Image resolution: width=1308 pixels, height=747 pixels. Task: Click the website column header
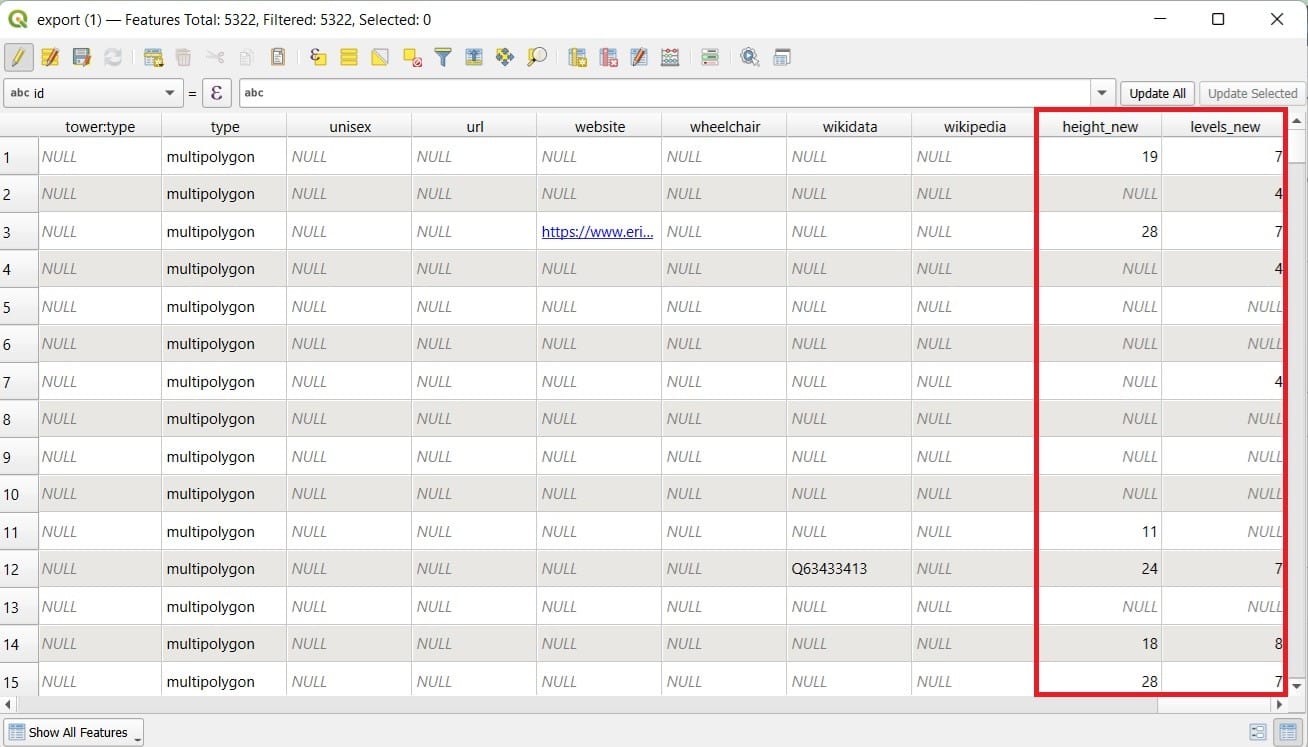pos(599,126)
